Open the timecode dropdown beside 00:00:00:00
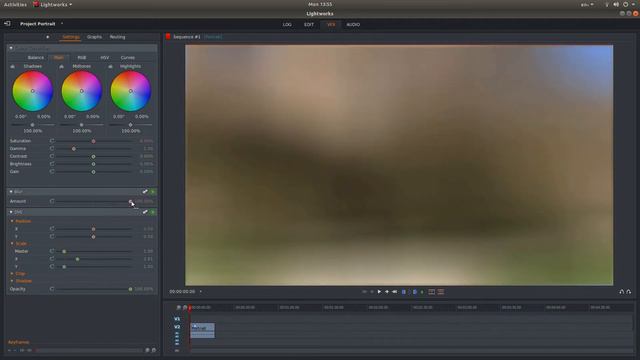Screen dimensions: 640x360 point(200,292)
